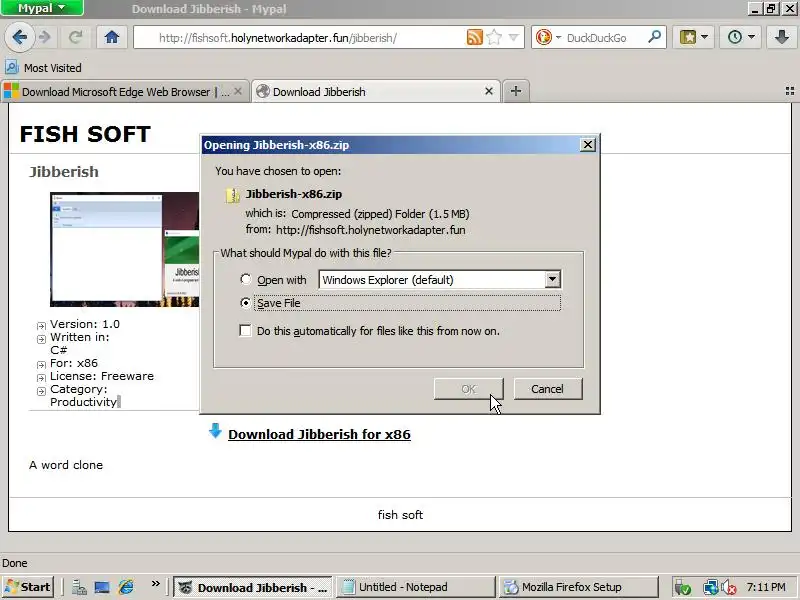This screenshot has width=800, height=600.
Task: Reload the page with the refresh icon
Action: pos(76,37)
